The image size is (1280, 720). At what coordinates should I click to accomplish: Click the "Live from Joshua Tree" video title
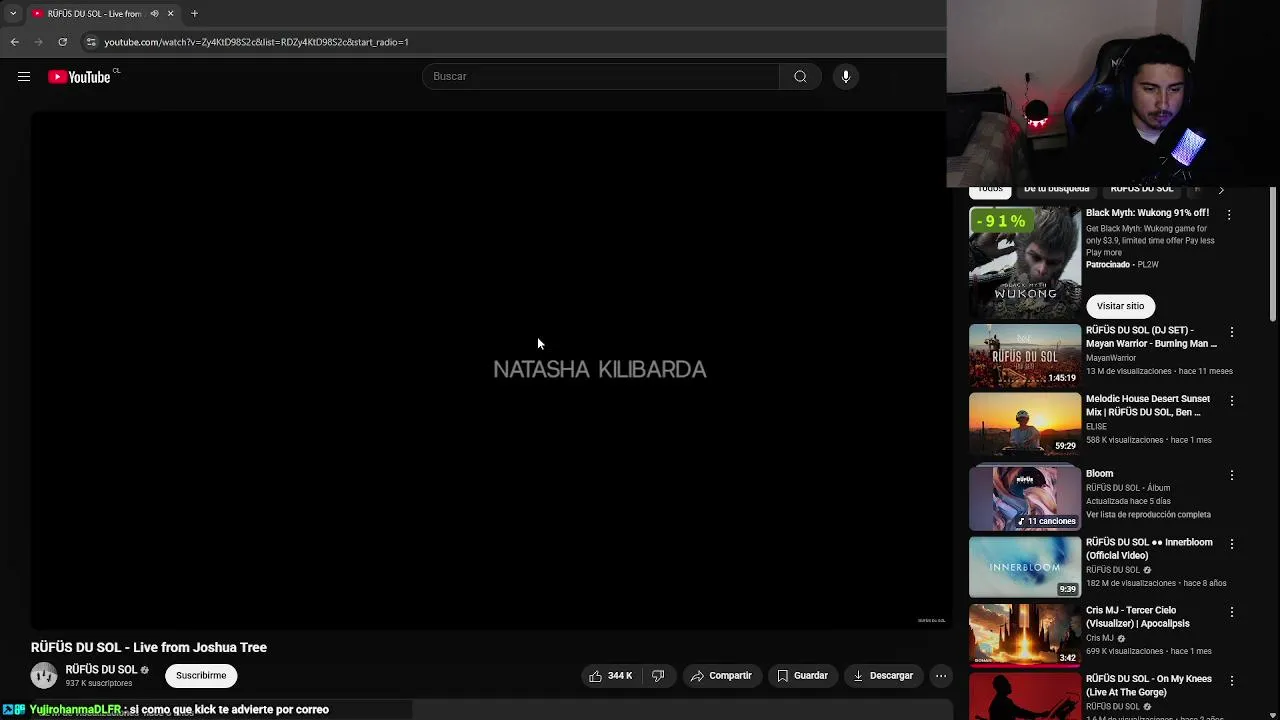[x=148, y=647]
